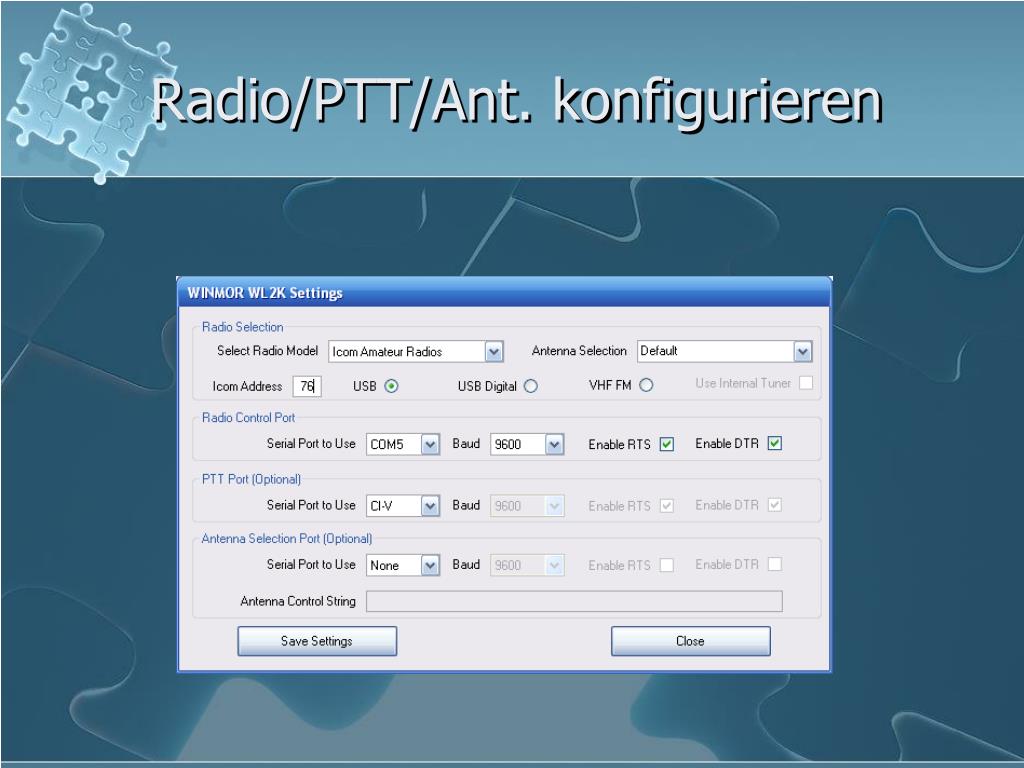Click the Antenna Control String field

[574, 601]
